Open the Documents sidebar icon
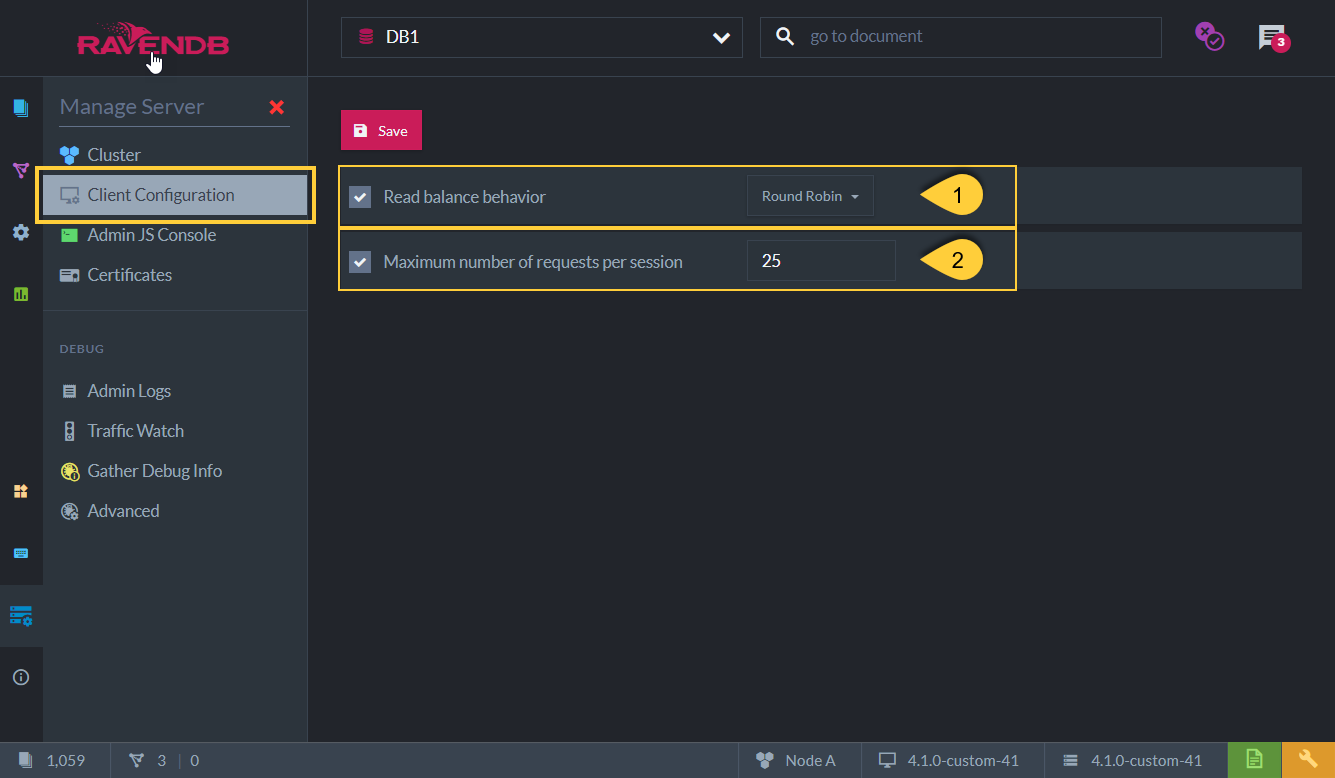This screenshot has width=1335, height=778. point(21,107)
